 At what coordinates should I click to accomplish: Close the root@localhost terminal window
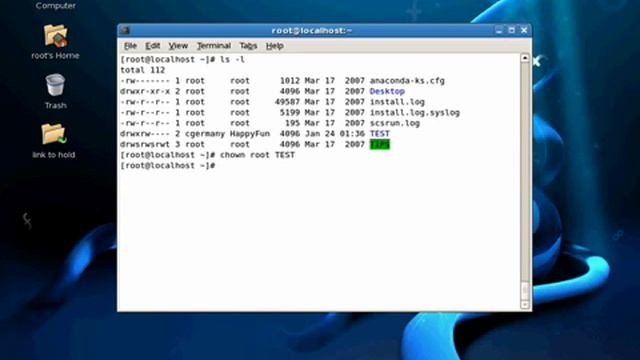(524, 30)
